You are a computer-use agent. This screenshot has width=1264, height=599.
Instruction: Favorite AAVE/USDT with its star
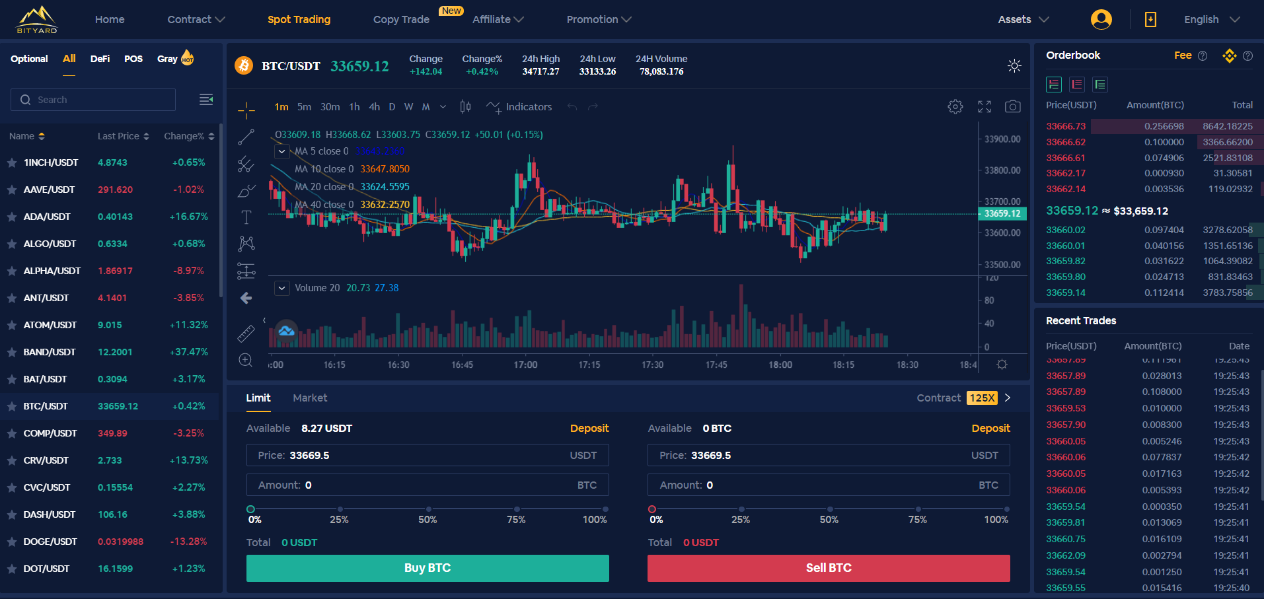click(x=12, y=189)
